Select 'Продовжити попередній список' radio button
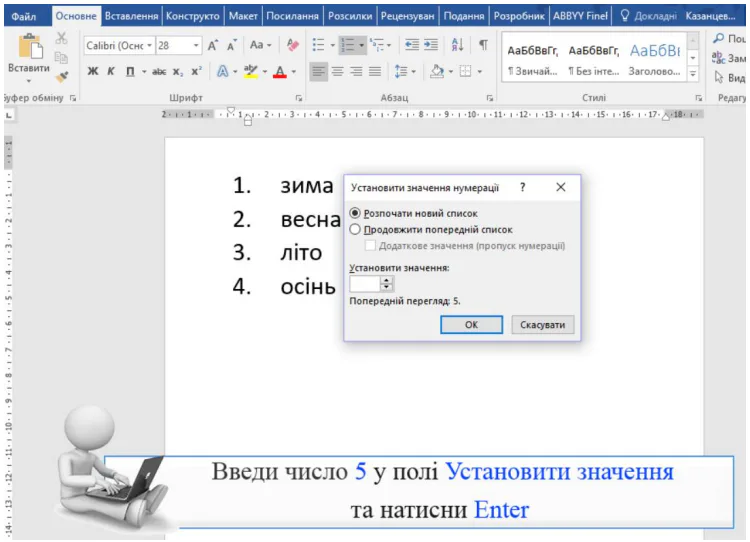 (355, 229)
